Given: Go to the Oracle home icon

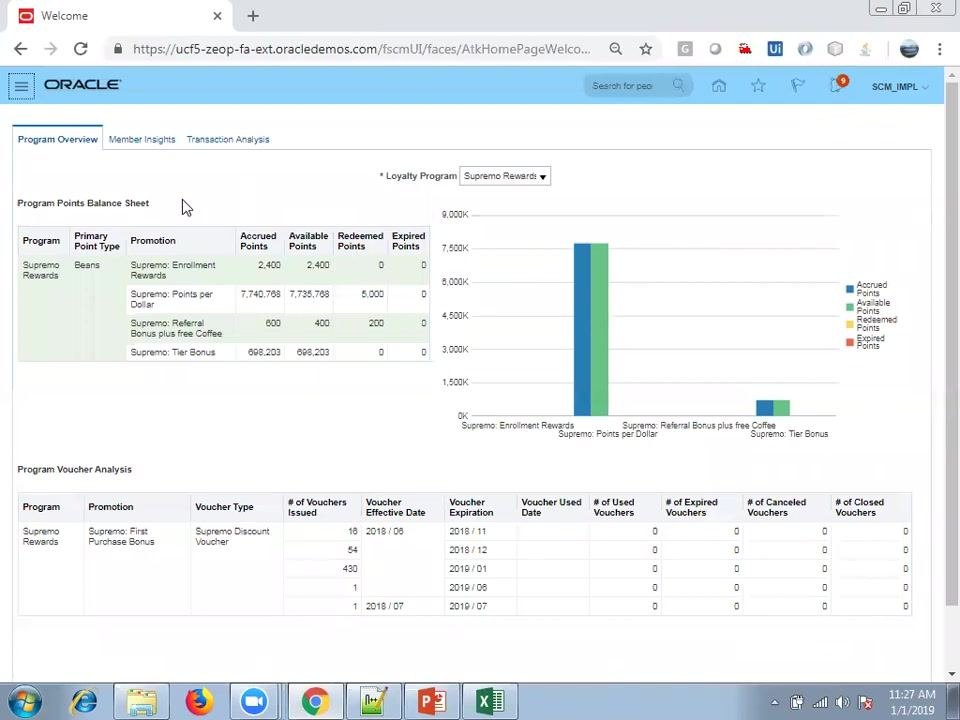Looking at the screenshot, I should tap(719, 86).
